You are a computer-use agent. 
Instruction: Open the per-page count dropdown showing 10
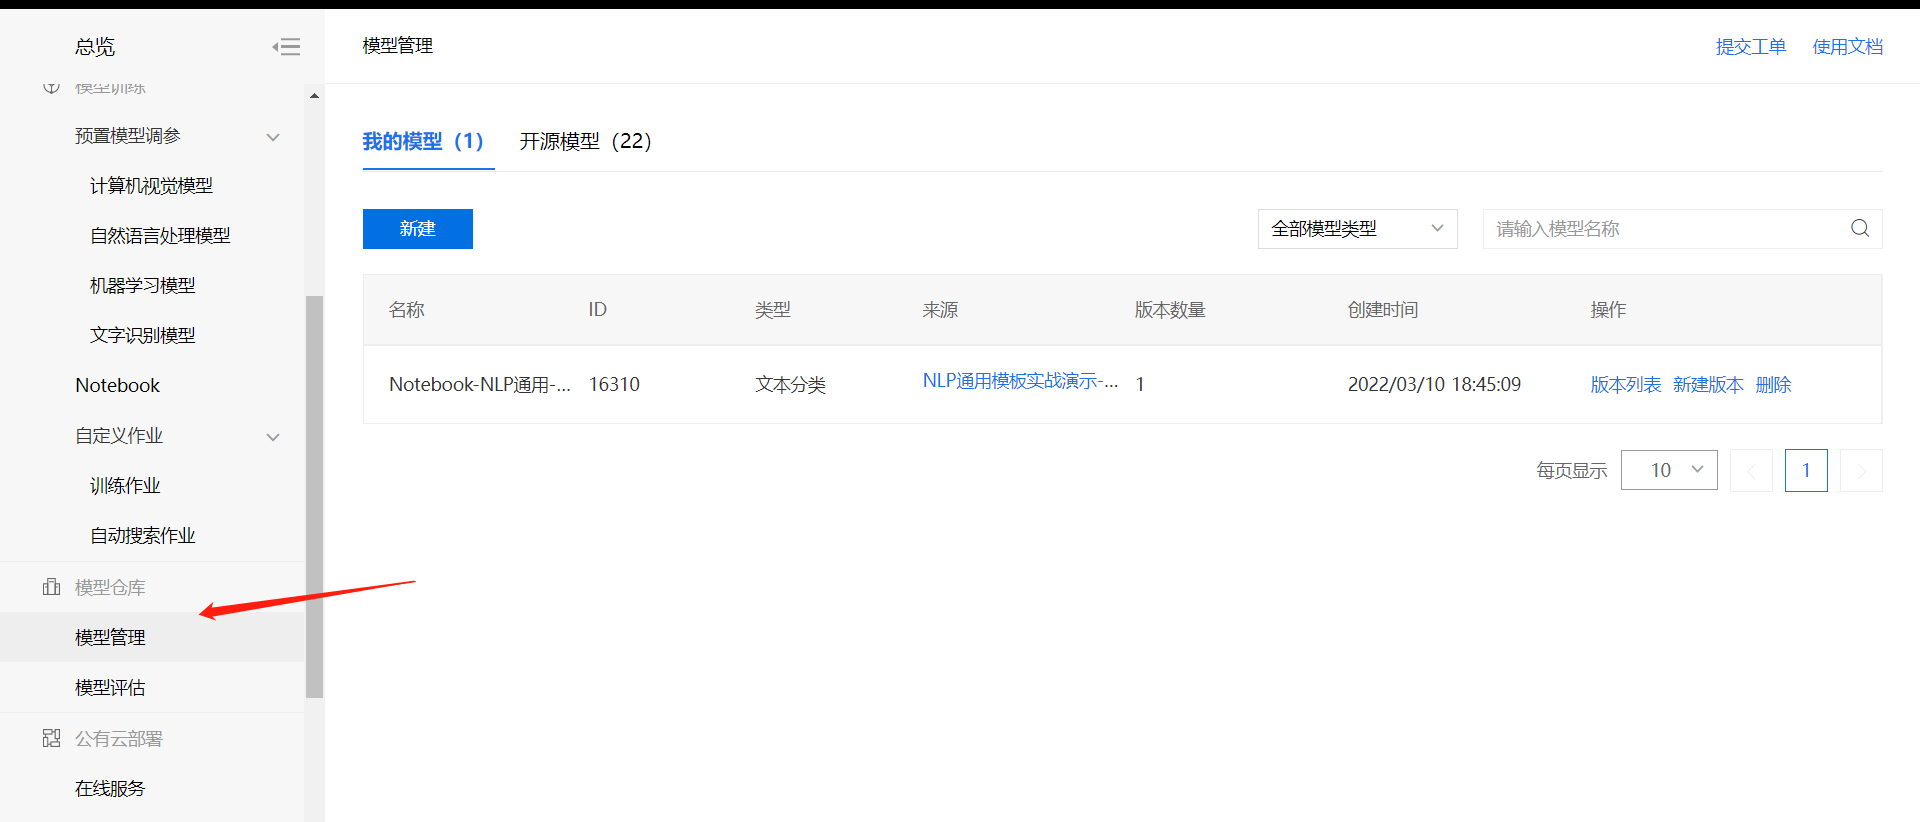1669,470
